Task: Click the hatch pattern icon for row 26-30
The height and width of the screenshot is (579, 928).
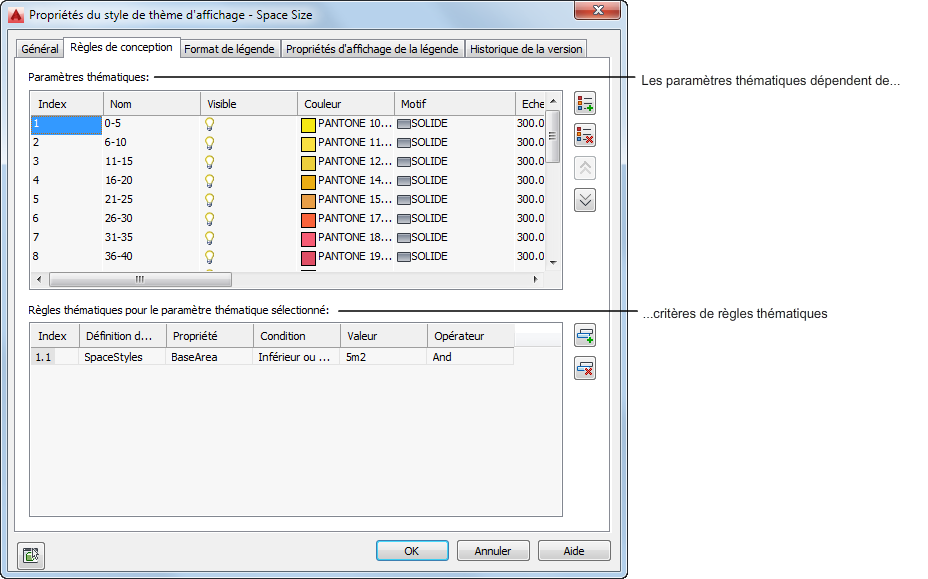Action: [404, 219]
